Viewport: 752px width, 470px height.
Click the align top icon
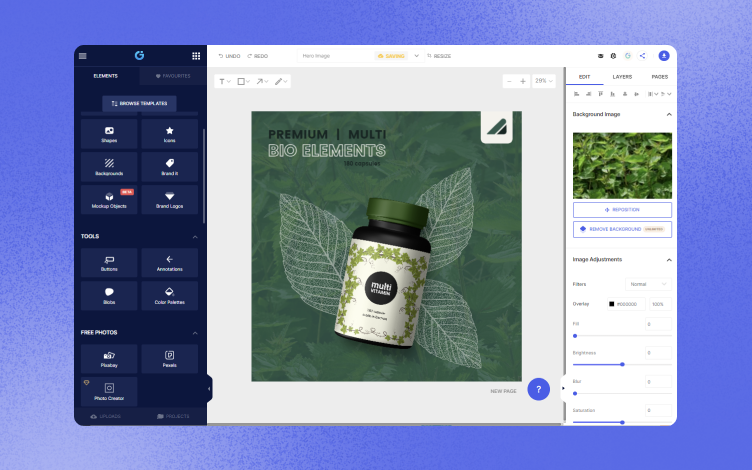click(600, 94)
